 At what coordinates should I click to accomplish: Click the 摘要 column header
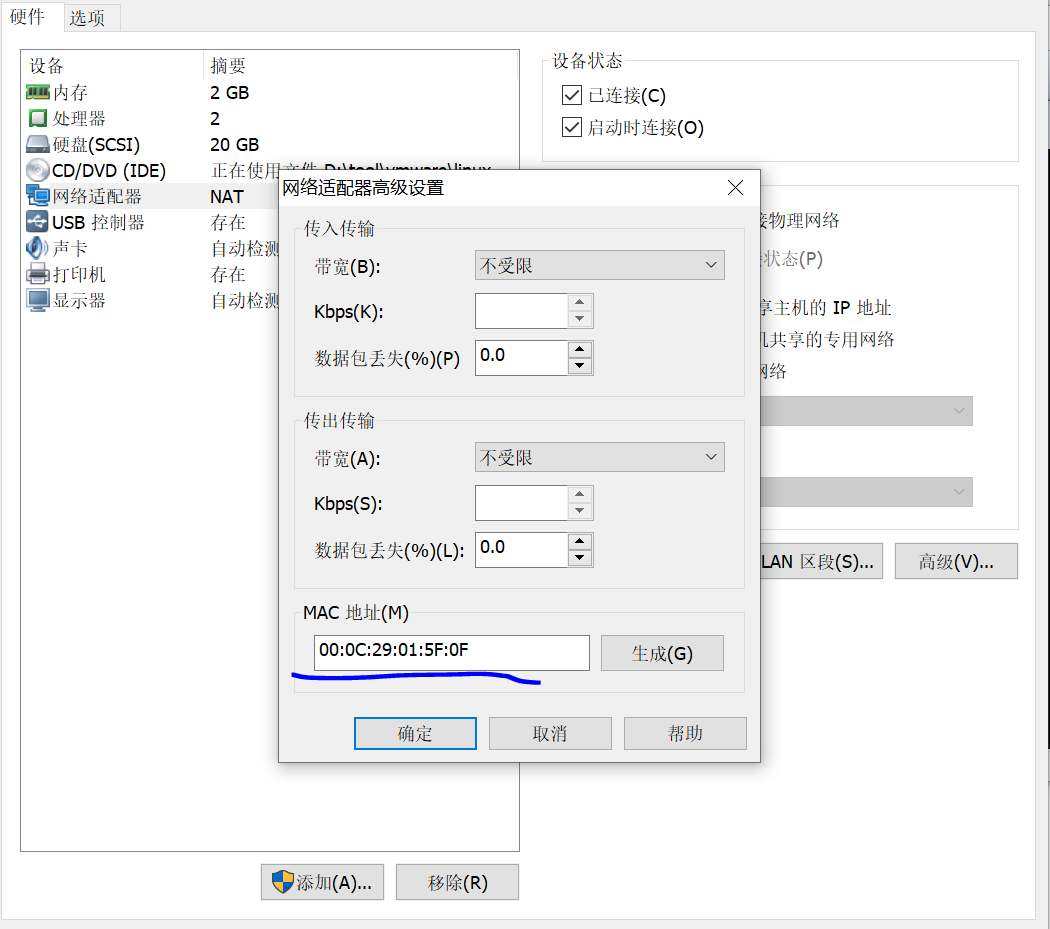click(360, 66)
